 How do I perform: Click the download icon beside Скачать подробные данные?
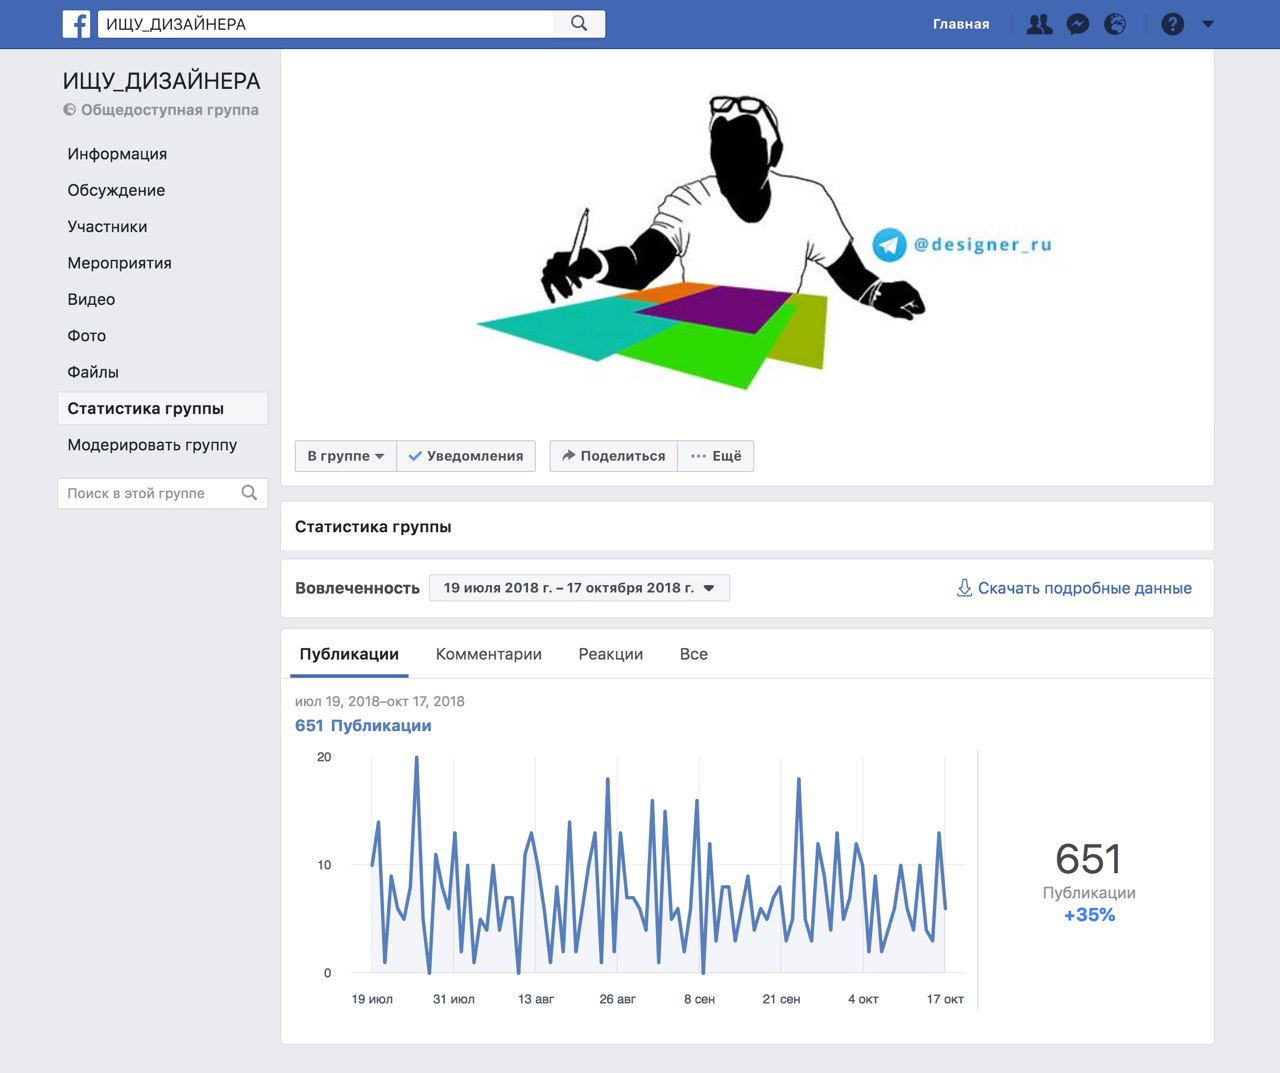click(x=964, y=588)
